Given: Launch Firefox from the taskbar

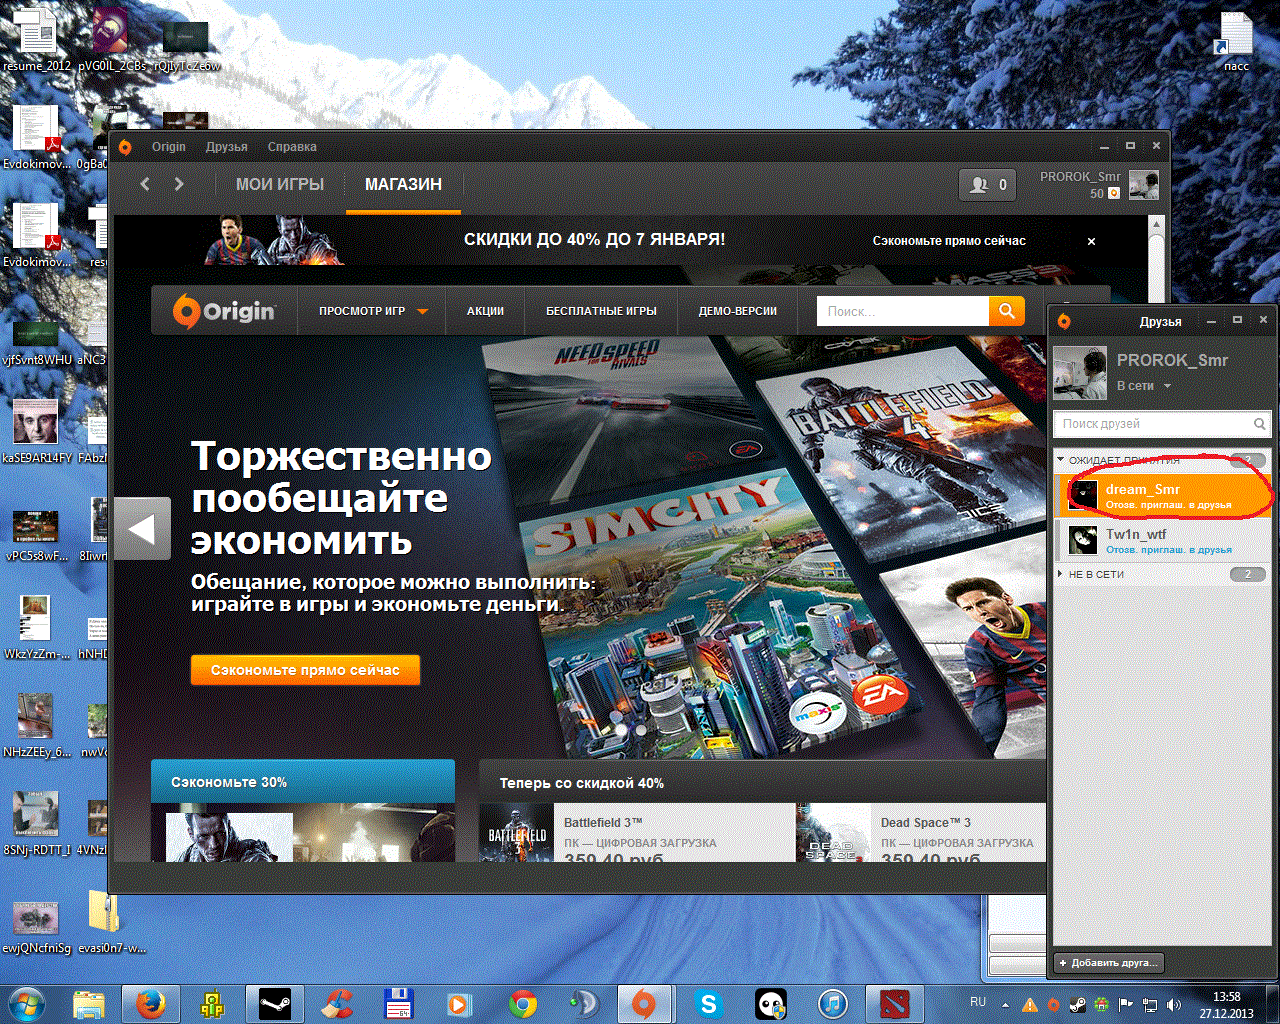Looking at the screenshot, I should (x=151, y=1003).
